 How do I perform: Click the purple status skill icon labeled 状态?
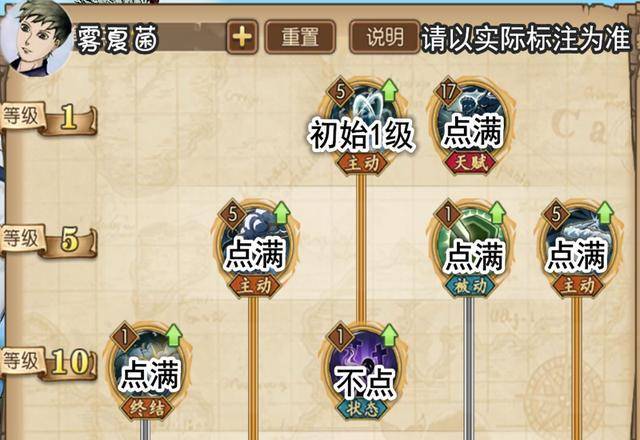click(x=362, y=370)
